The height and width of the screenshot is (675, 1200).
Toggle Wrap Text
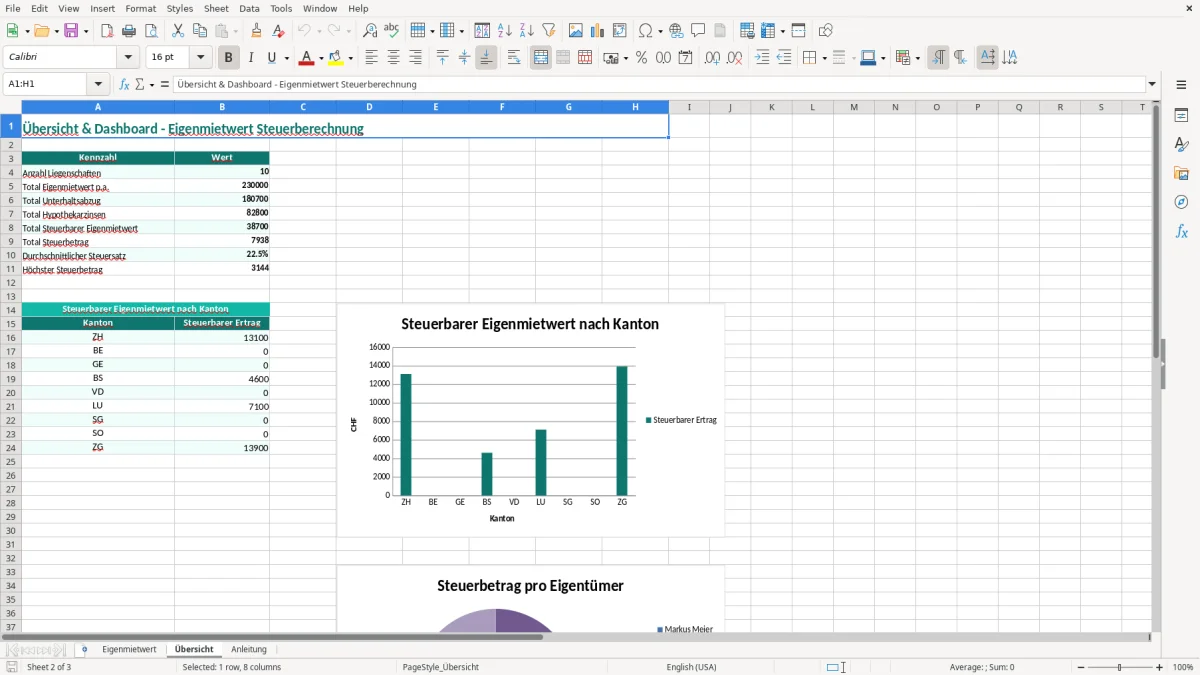point(514,58)
